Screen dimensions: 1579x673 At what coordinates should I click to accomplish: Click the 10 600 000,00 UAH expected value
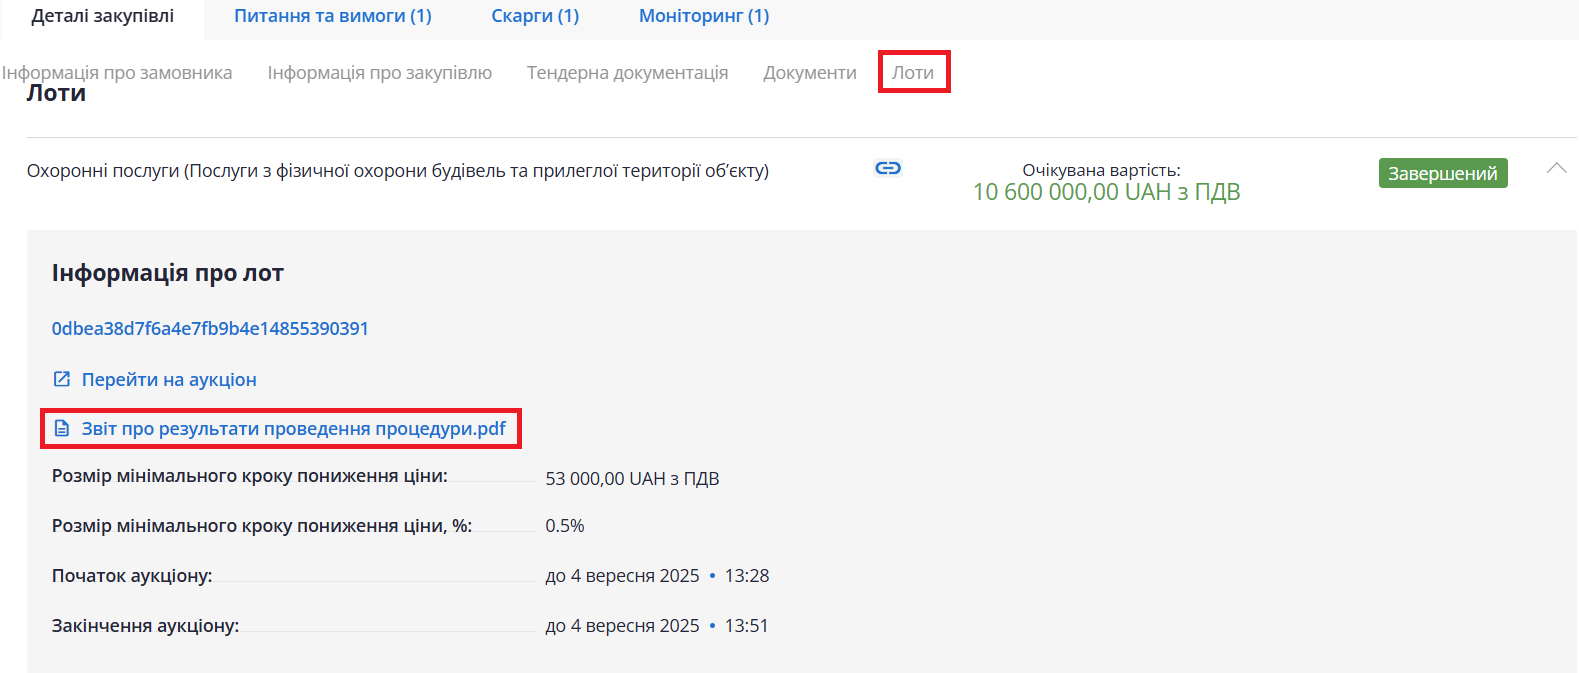(1106, 192)
